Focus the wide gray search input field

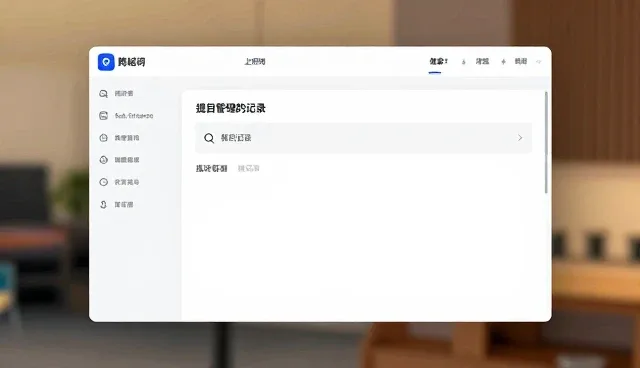[363, 138]
